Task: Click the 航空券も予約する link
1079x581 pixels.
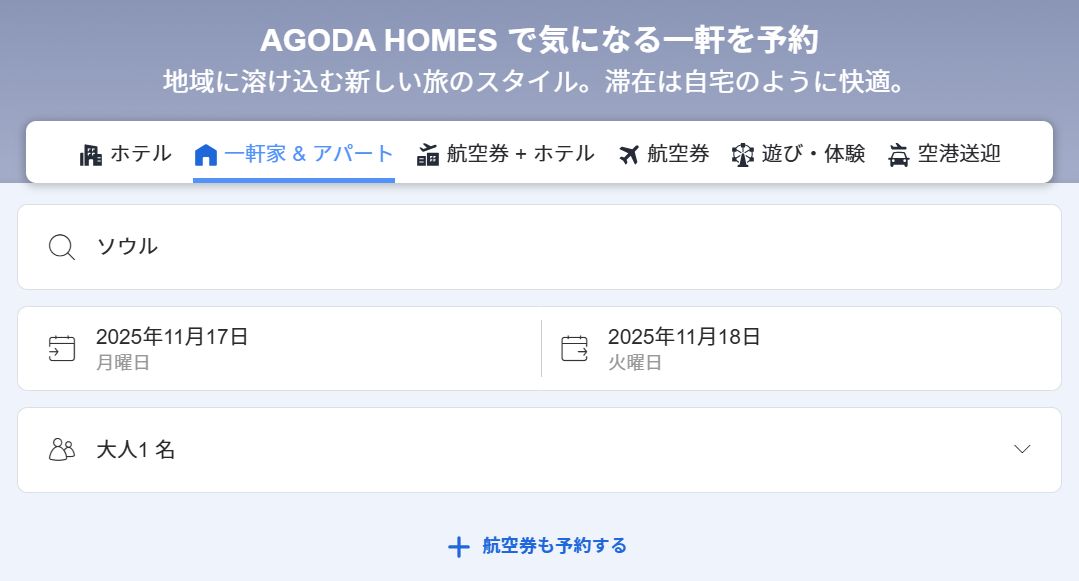Action: 554,546
